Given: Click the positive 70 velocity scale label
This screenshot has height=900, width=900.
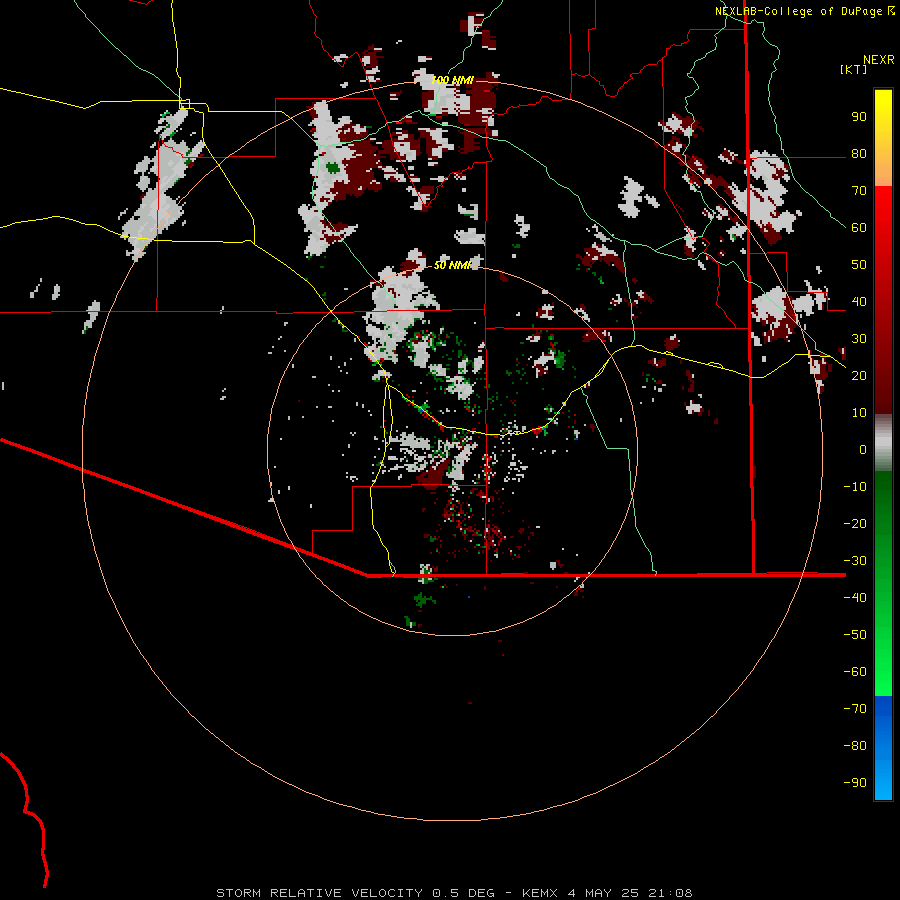Looking at the screenshot, I should tap(859, 191).
